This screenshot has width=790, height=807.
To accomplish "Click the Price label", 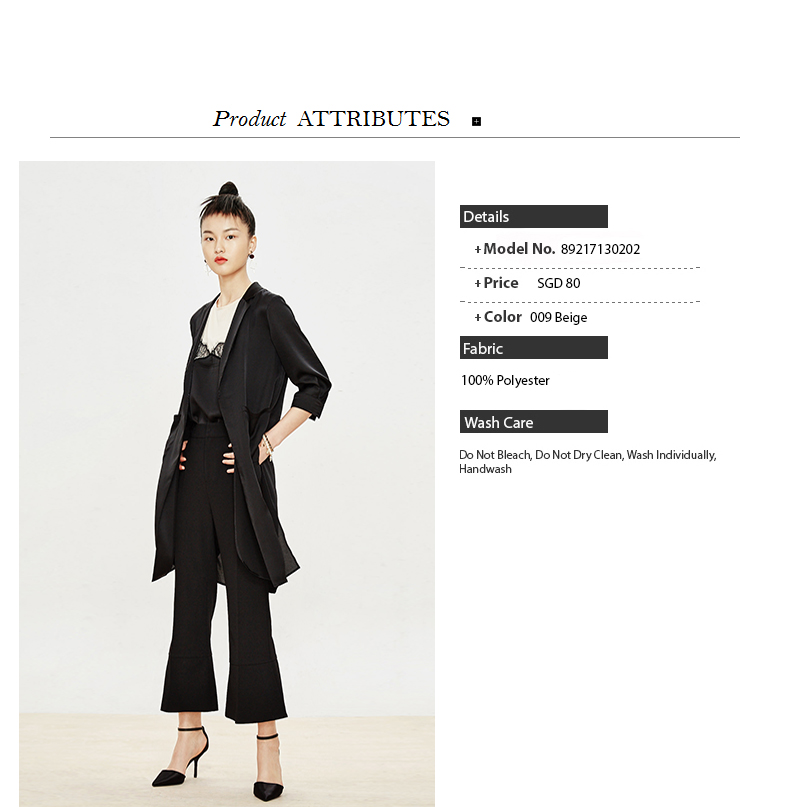I will (501, 283).
